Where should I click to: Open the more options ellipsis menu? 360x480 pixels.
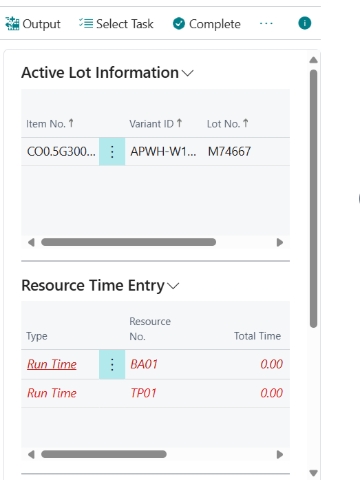point(266,24)
